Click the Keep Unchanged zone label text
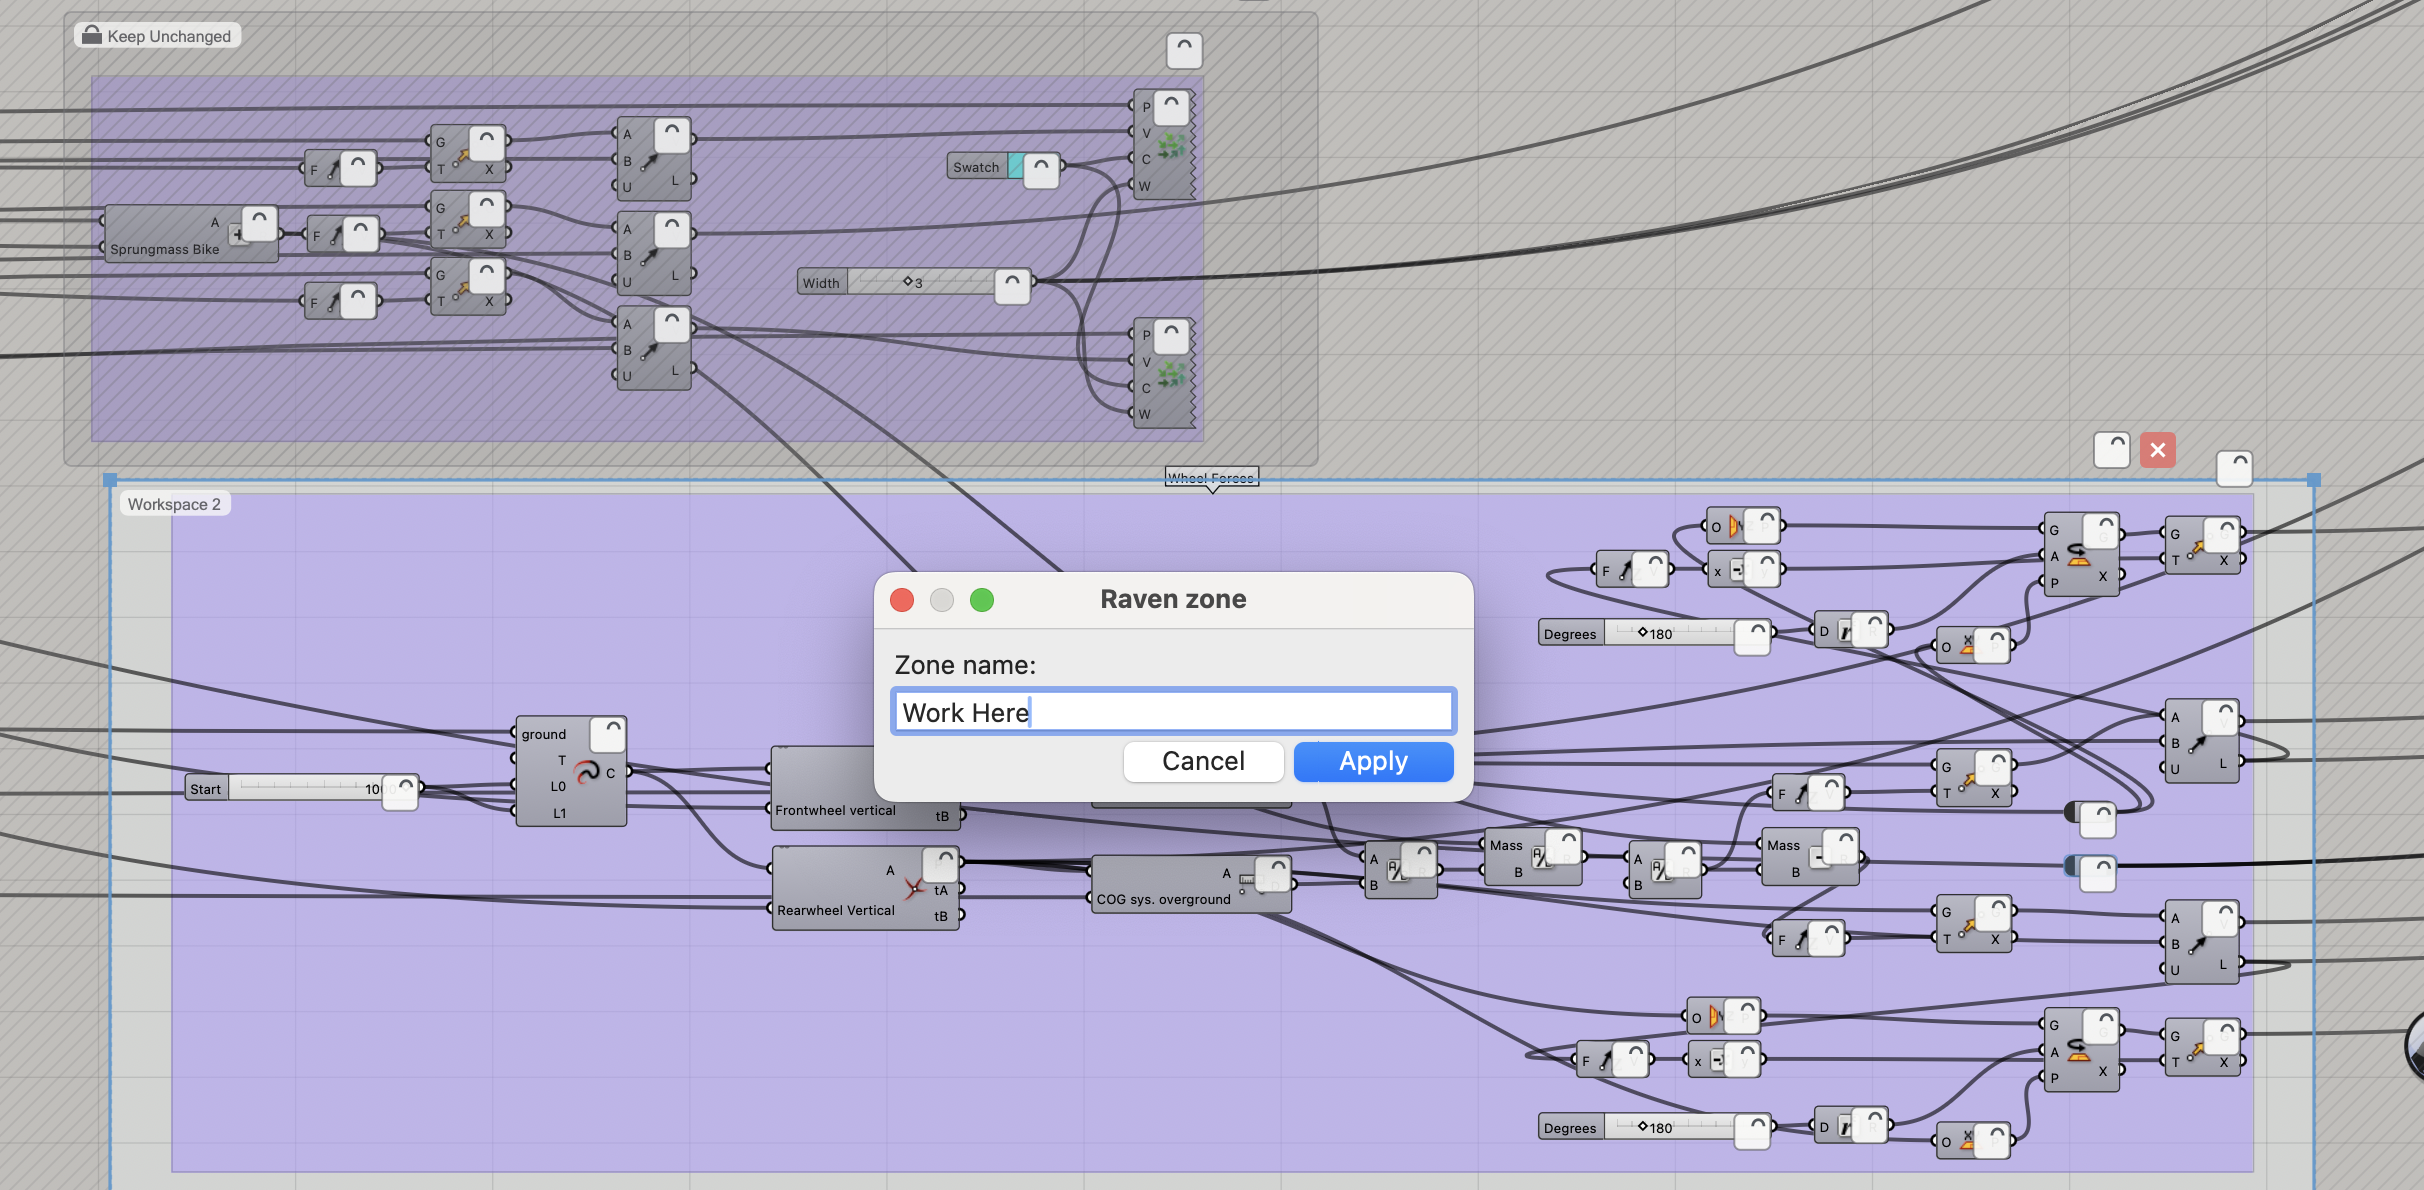The width and height of the screenshot is (2424, 1190). [168, 36]
